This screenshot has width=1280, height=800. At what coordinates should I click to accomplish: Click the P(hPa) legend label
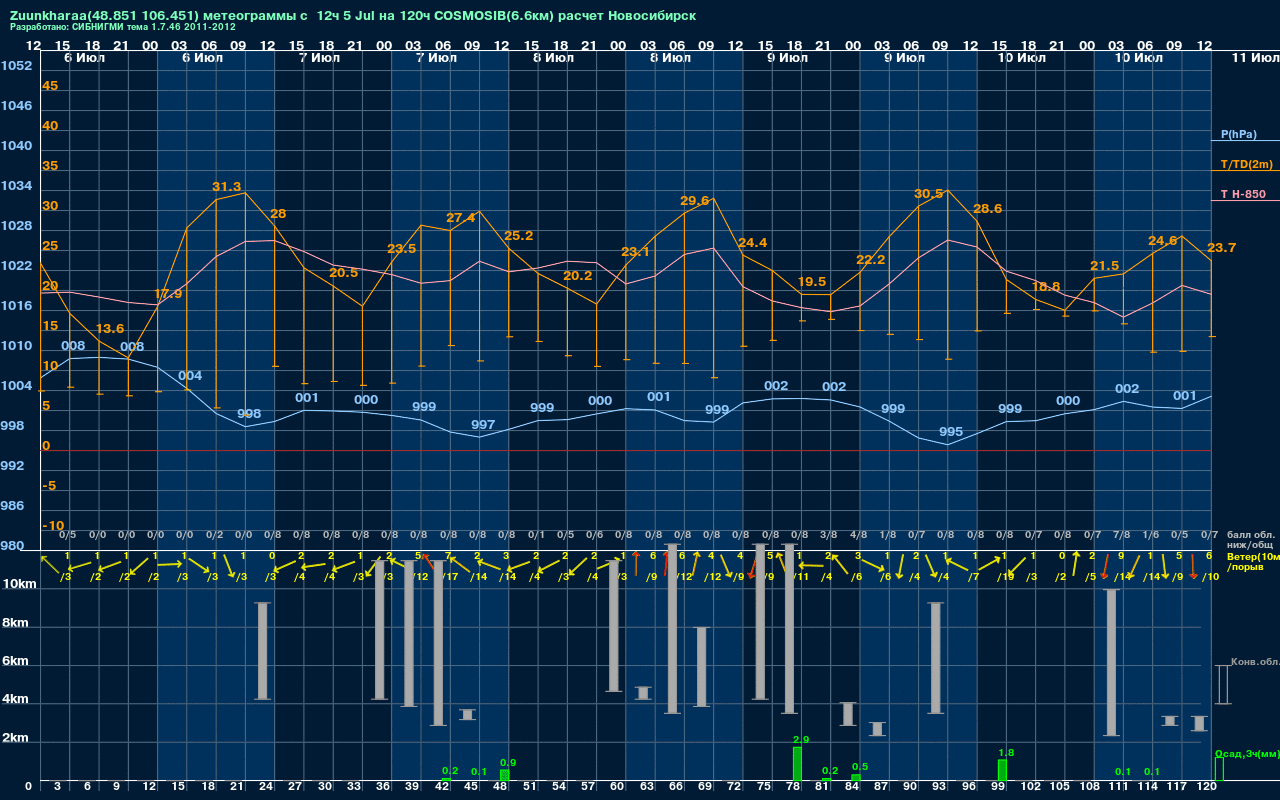(x=1238, y=134)
